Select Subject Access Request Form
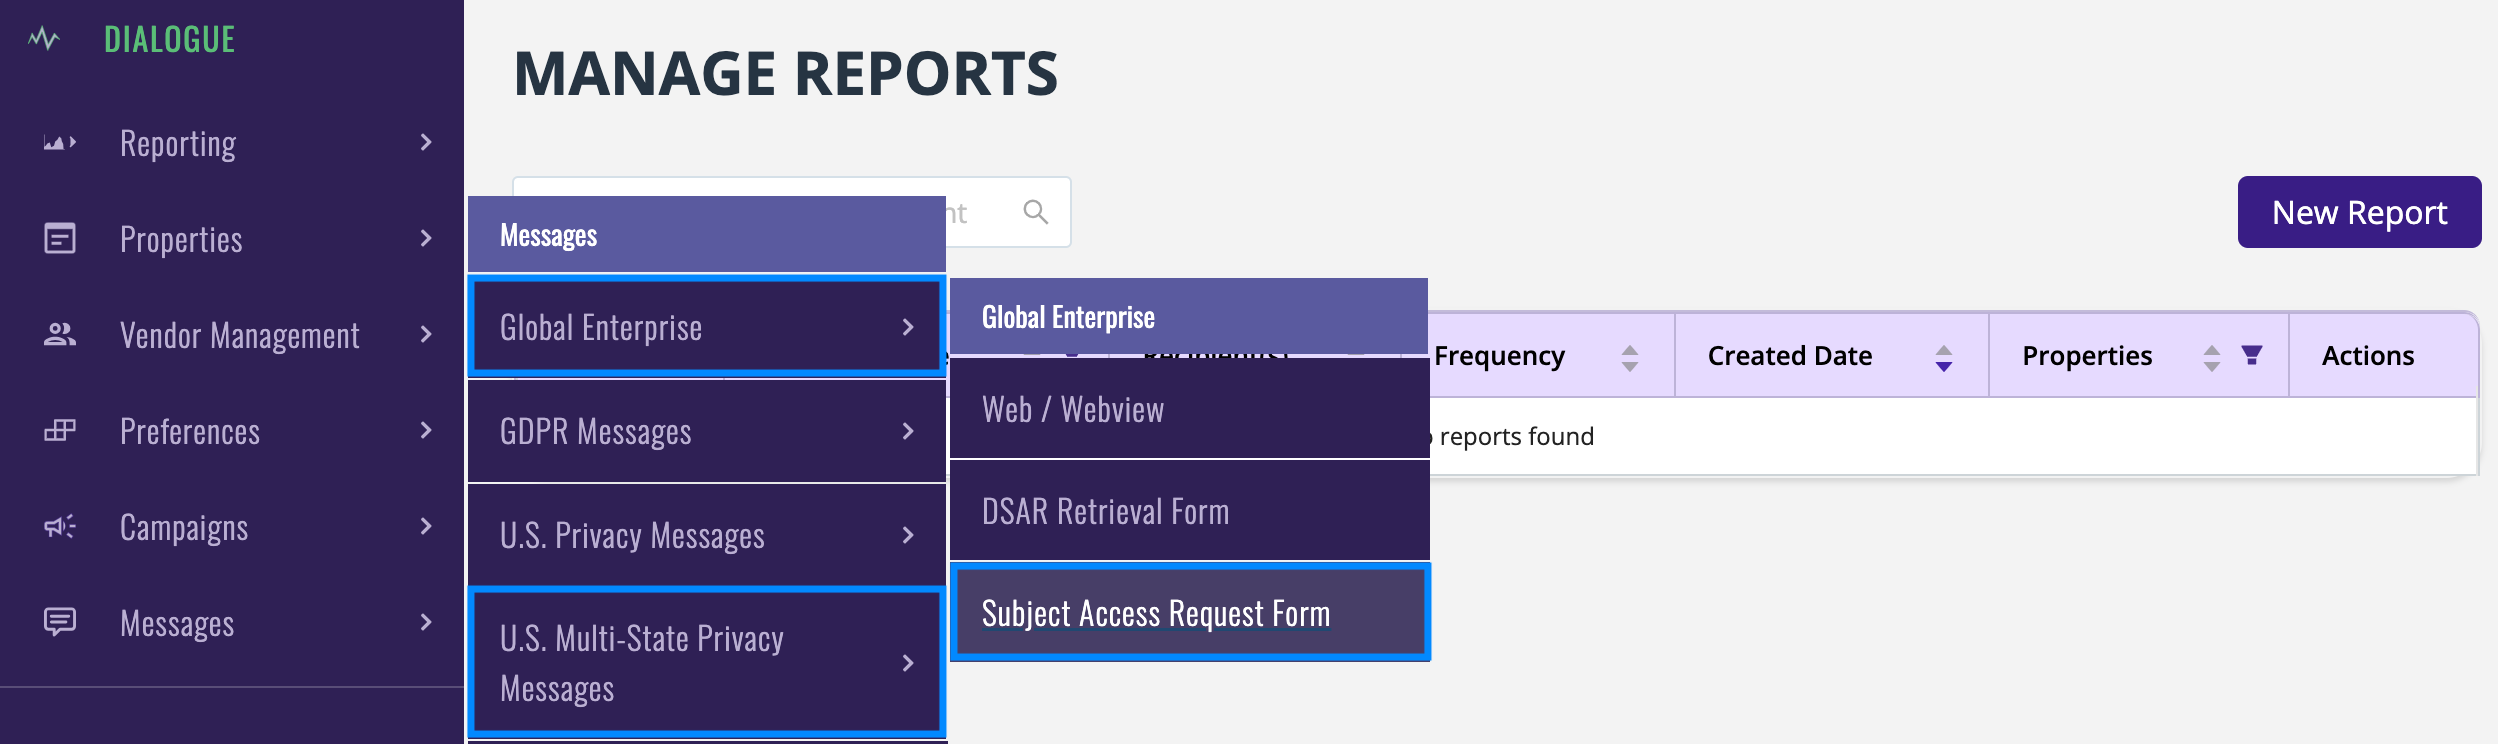Image resolution: width=2498 pixels, height=744 pixels. tap(1156, 613)
